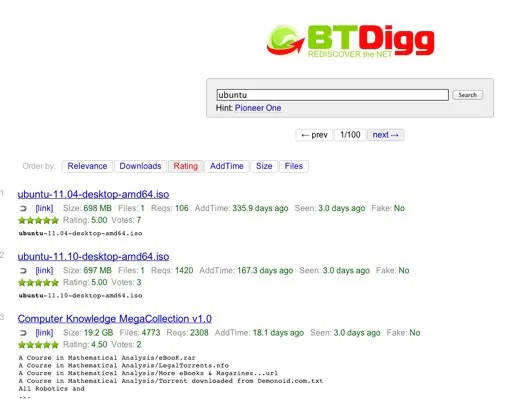Click the BTDigg logo
Viewport: 525px width, 399px height.
coord(350,41)
